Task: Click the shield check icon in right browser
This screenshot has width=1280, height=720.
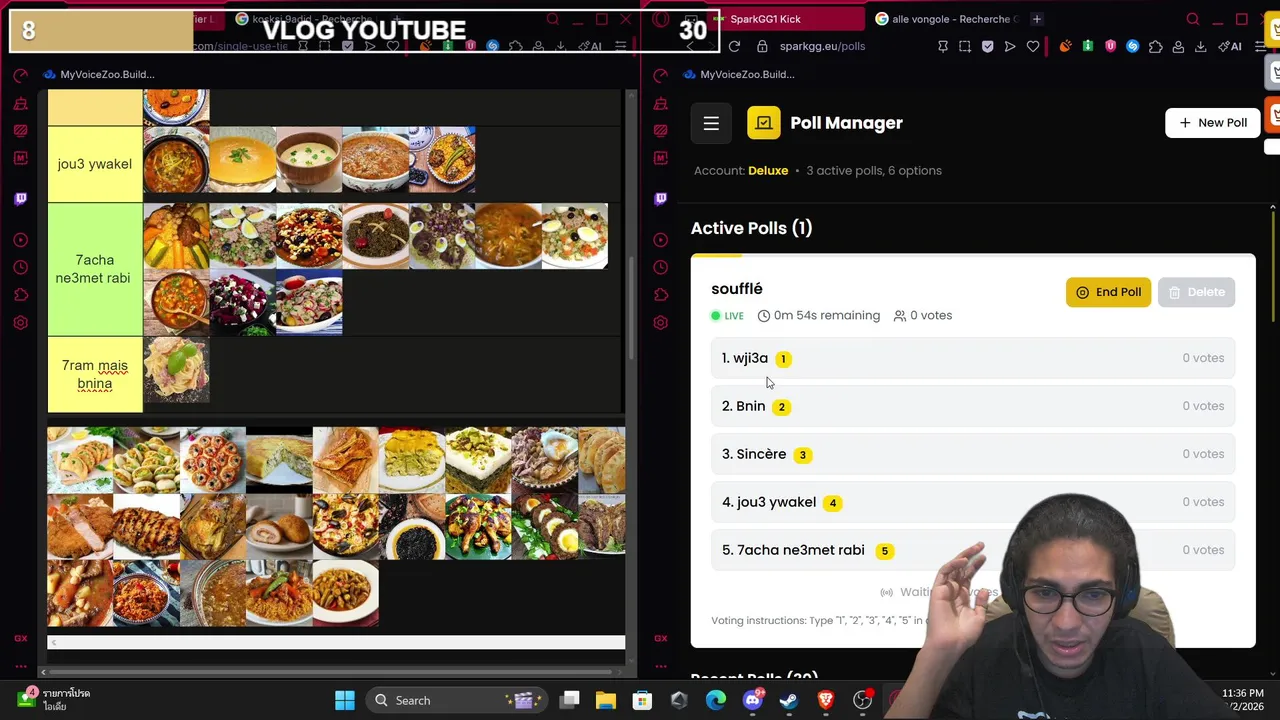Action: pos(988,46)
